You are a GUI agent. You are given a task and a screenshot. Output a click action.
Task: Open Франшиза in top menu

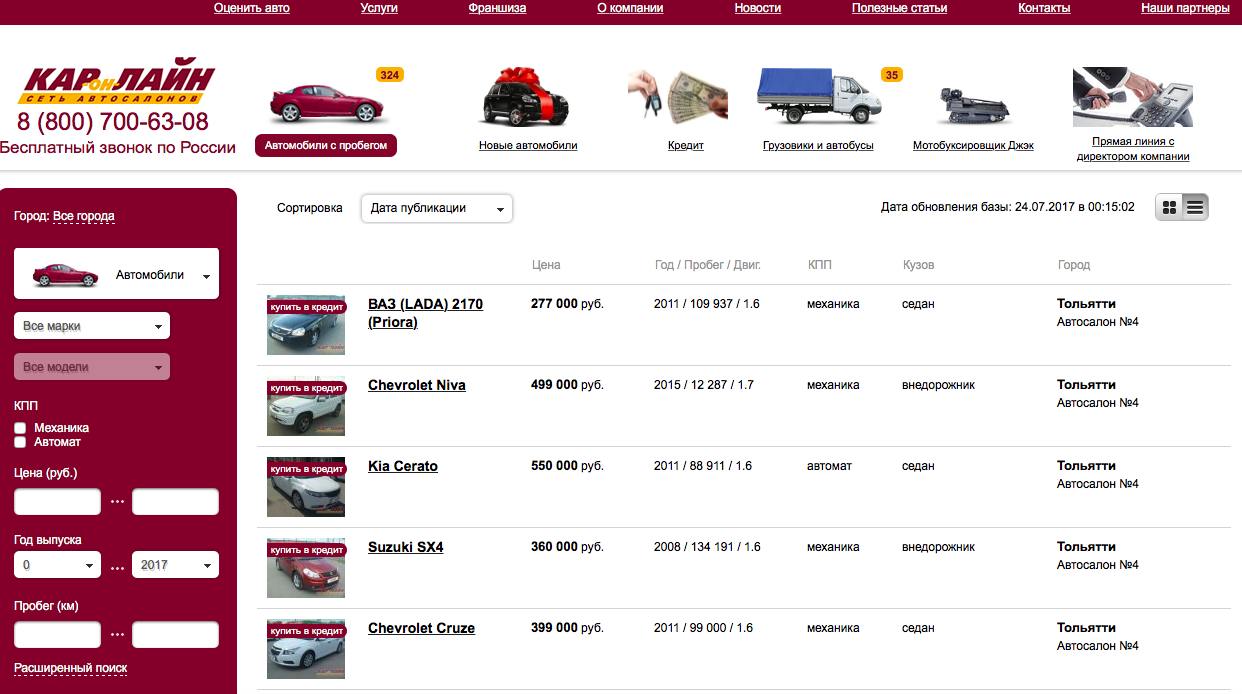pos(497,8)
